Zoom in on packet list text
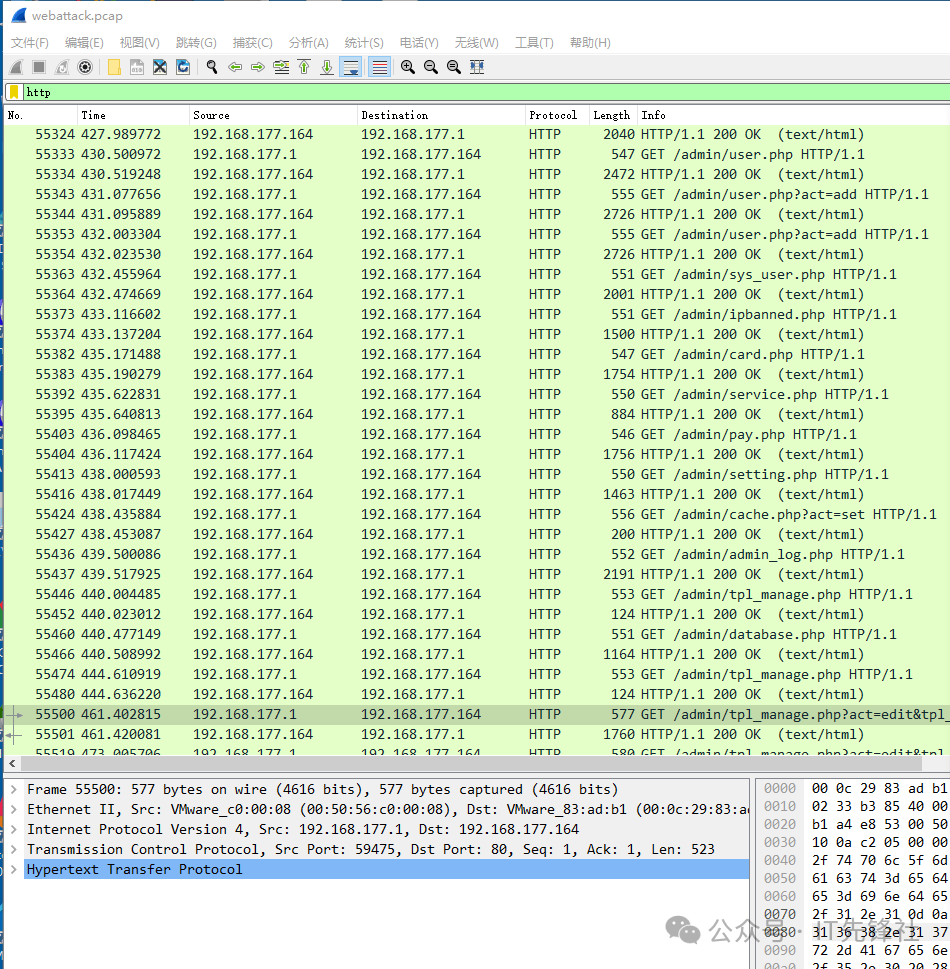Screen dimensions: 950x969 (x=408, y=67)
